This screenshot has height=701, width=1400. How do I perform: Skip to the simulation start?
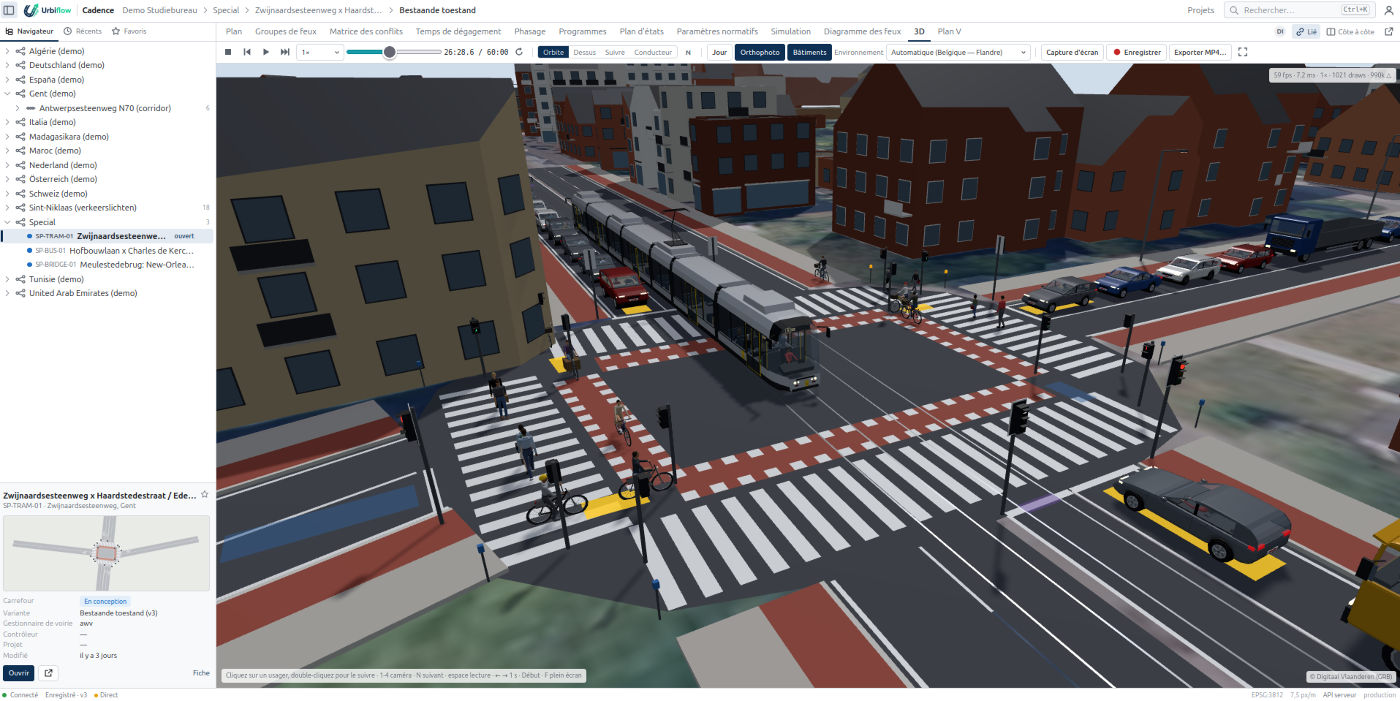tap(247, 52)
